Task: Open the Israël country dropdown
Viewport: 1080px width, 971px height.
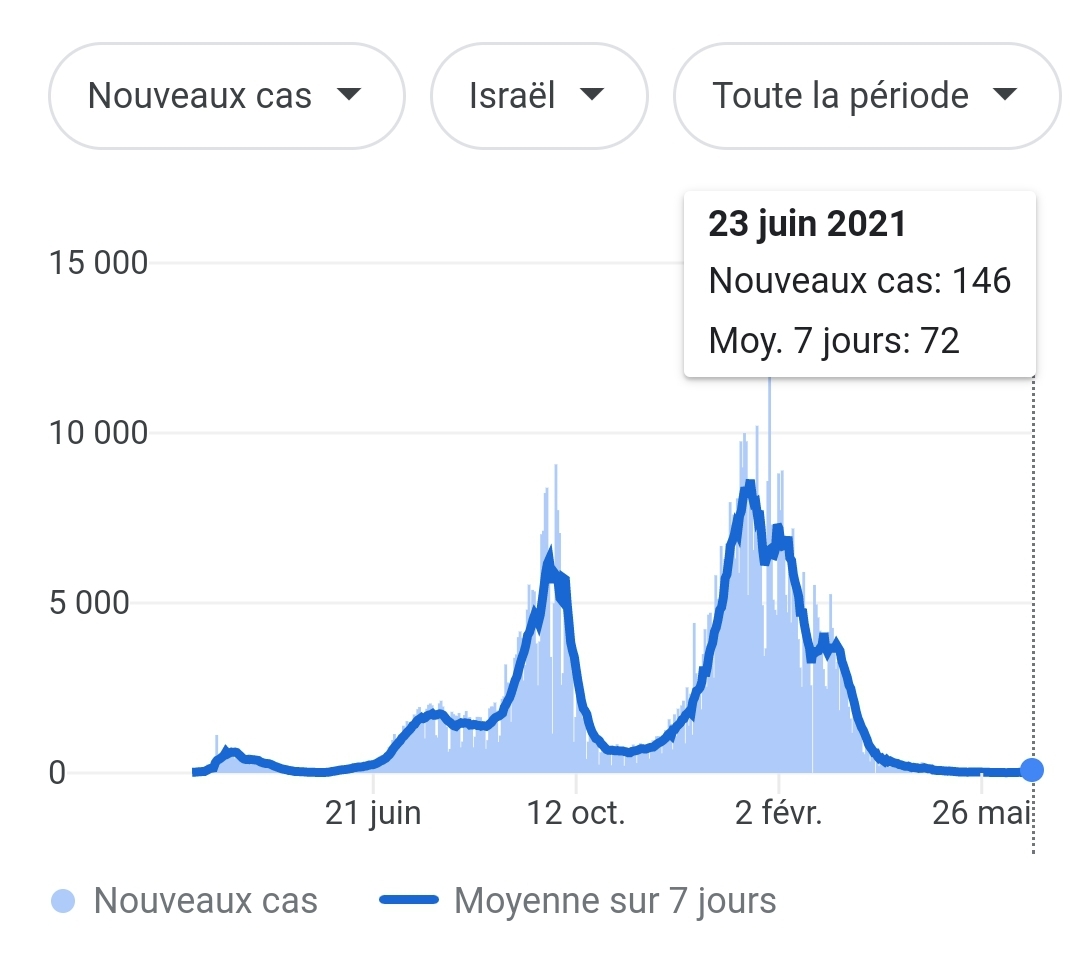Action: point(538,96)
